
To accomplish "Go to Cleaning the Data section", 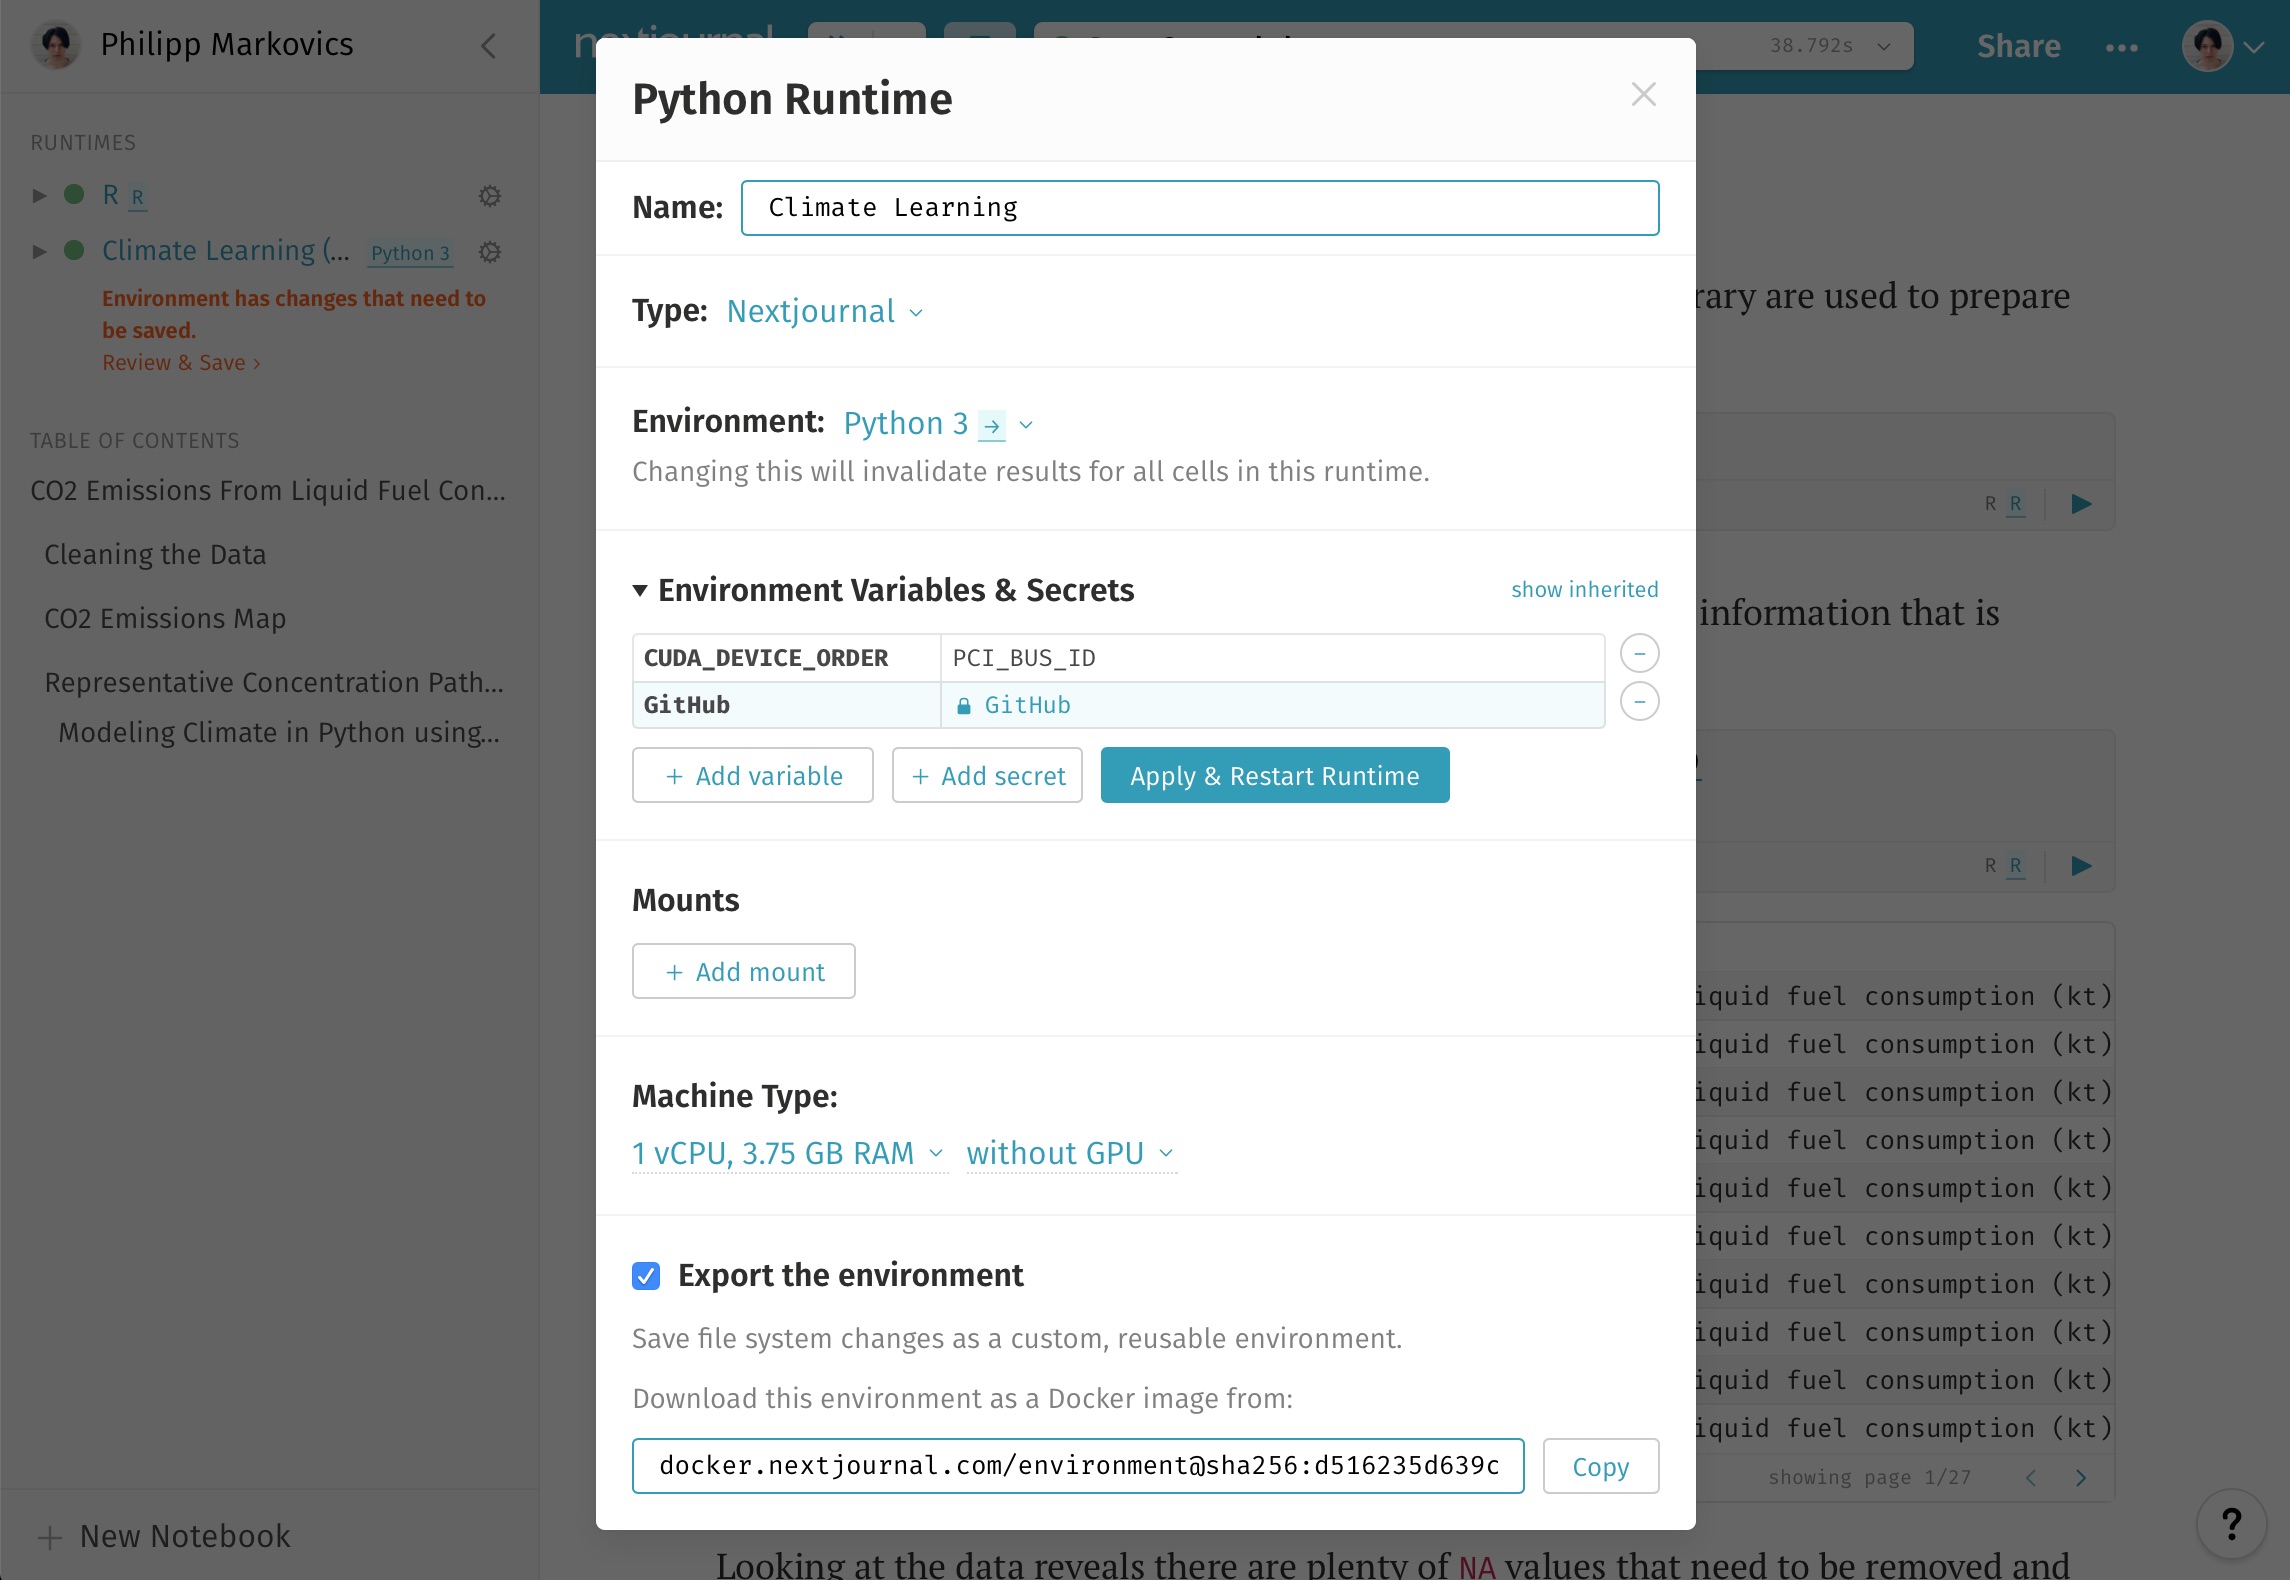I will [x=155, y=555].
